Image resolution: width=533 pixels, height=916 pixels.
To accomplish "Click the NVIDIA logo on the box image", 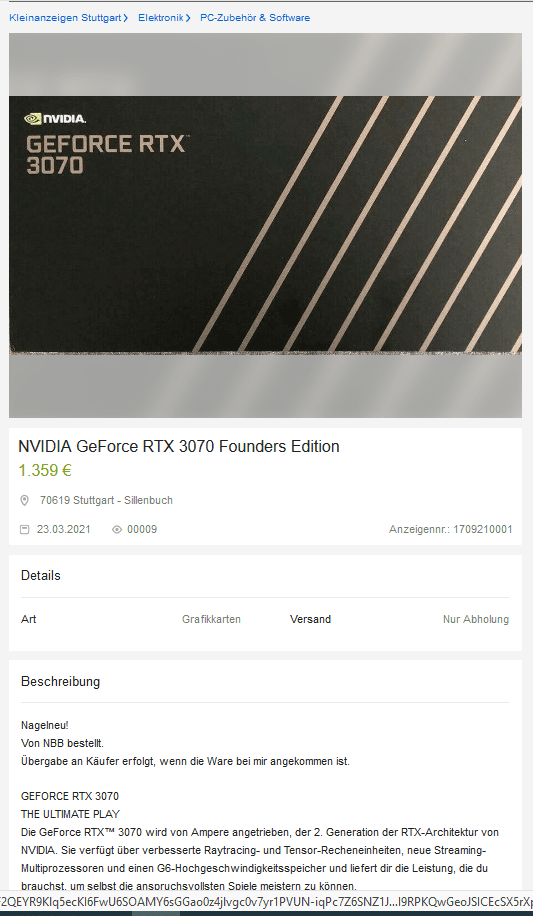I will [x=56, y=119].
